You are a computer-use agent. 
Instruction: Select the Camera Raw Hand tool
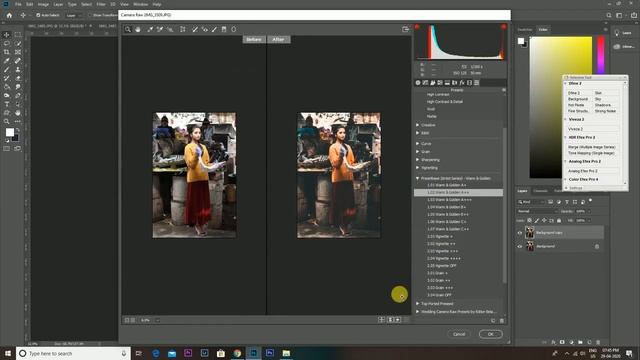tap(138, 29)
